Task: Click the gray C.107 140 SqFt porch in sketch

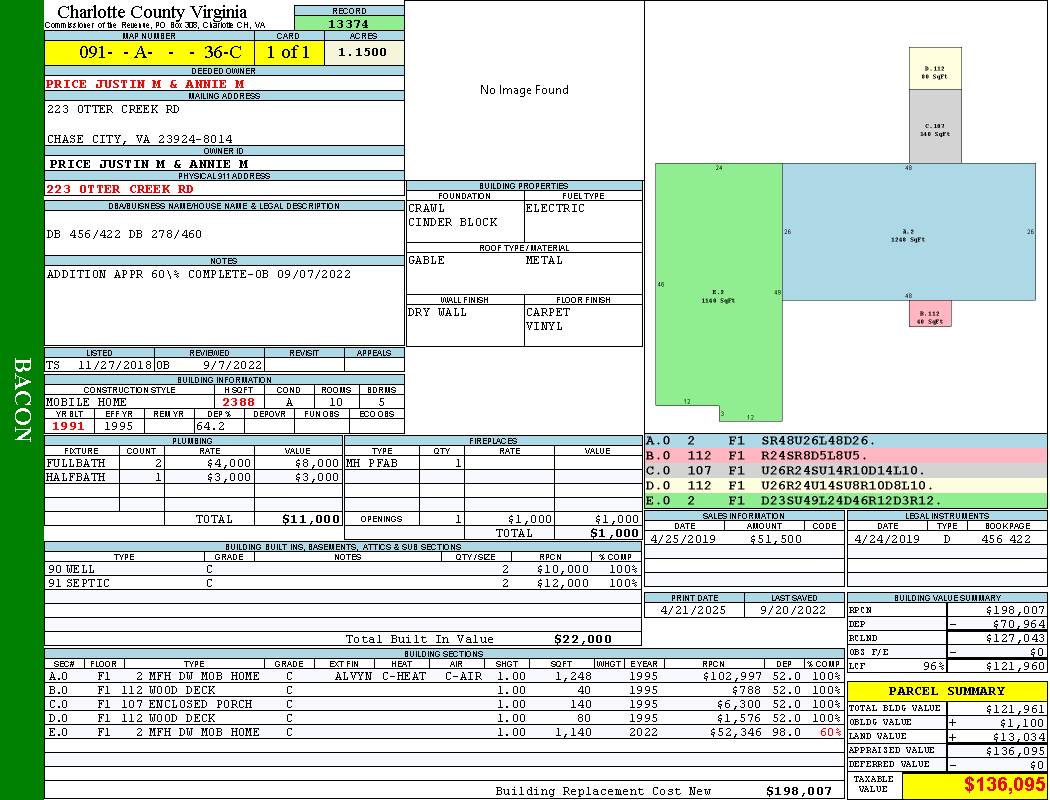Action: tap(935, 127)
